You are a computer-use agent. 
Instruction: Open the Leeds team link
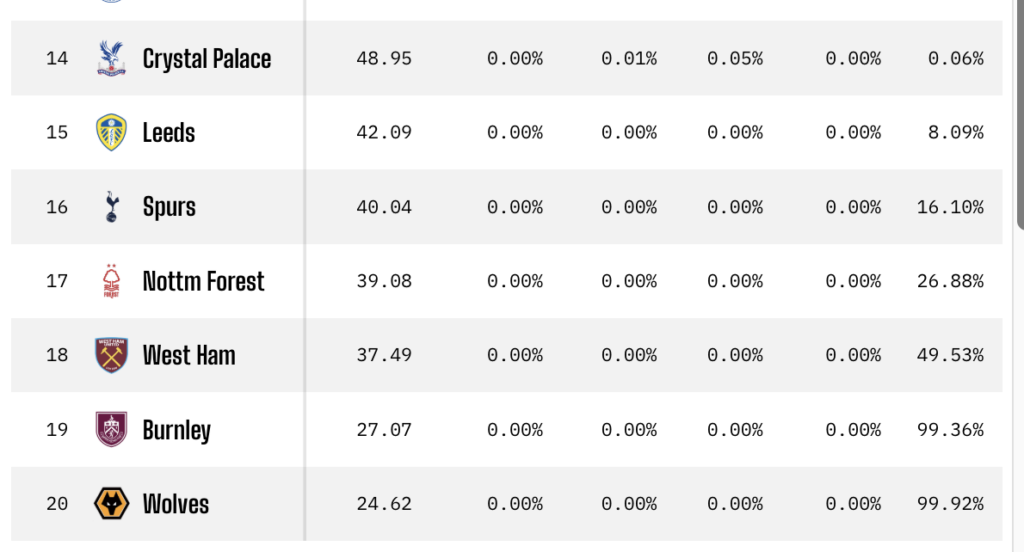coord(169,133)
